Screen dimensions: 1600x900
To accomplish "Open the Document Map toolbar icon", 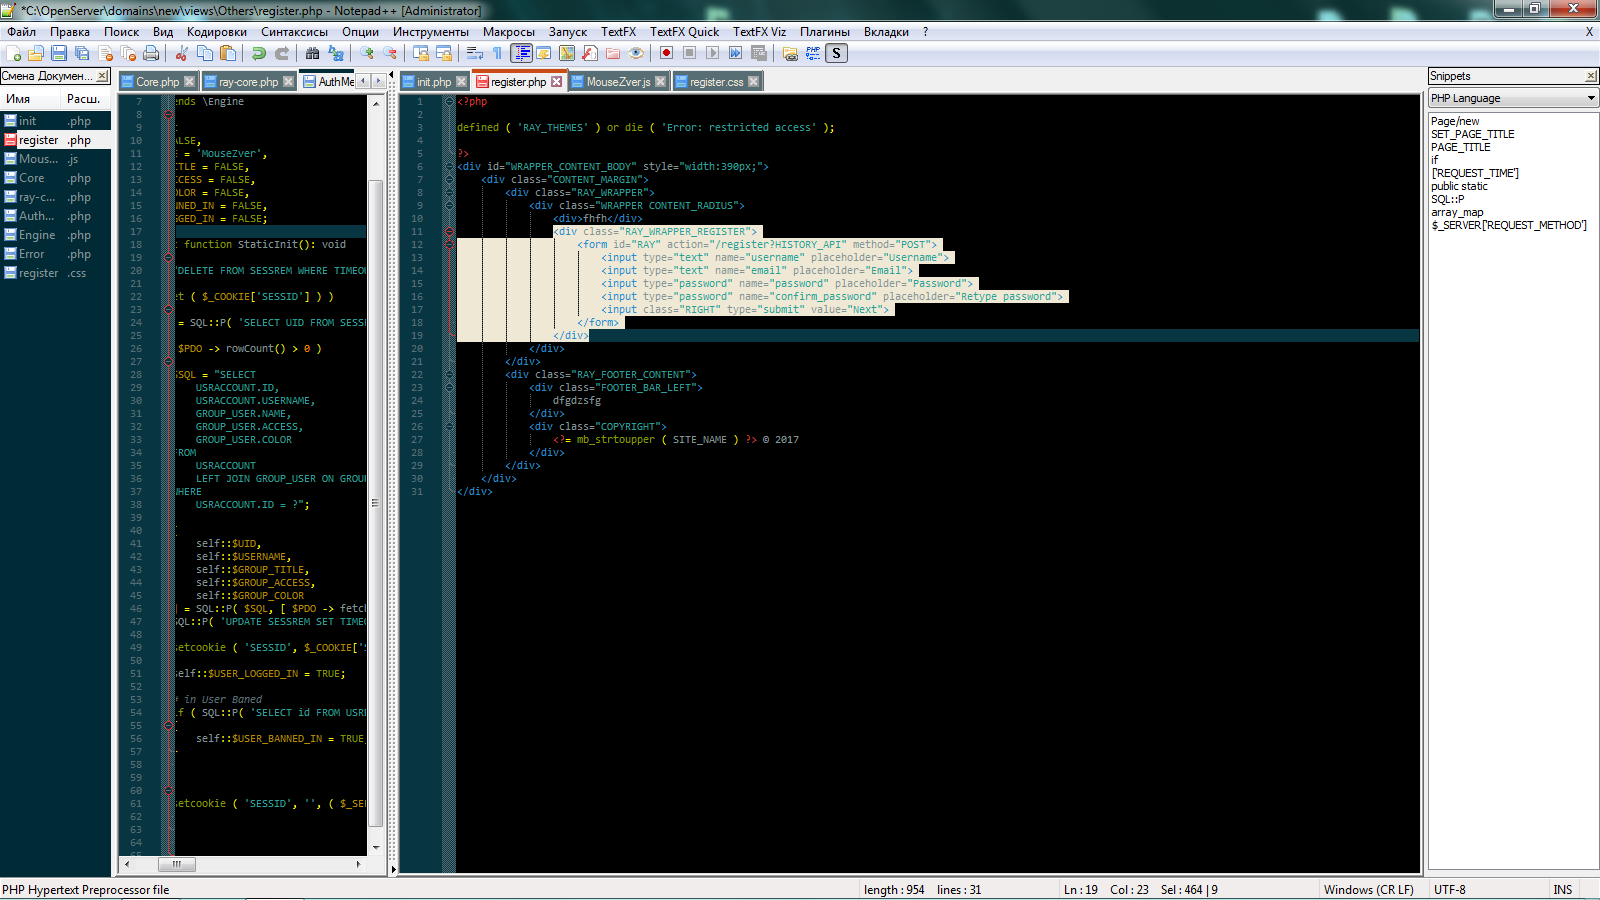I will coord(567,53).
